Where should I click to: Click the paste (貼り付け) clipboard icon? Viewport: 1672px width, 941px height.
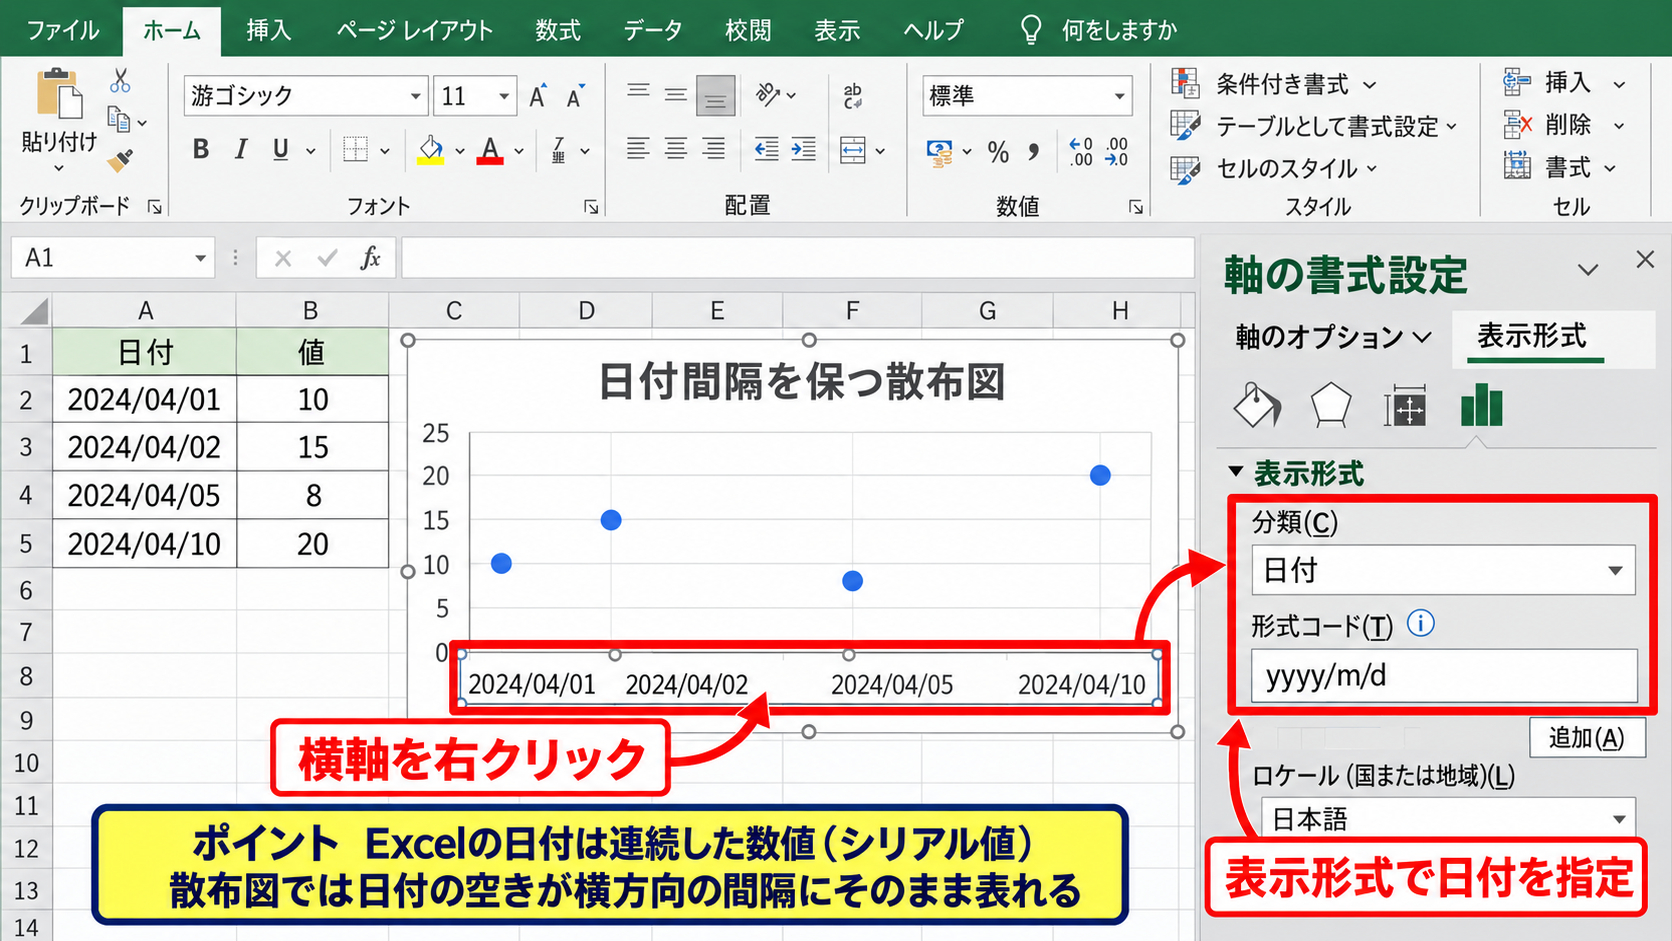click(59, 95)
